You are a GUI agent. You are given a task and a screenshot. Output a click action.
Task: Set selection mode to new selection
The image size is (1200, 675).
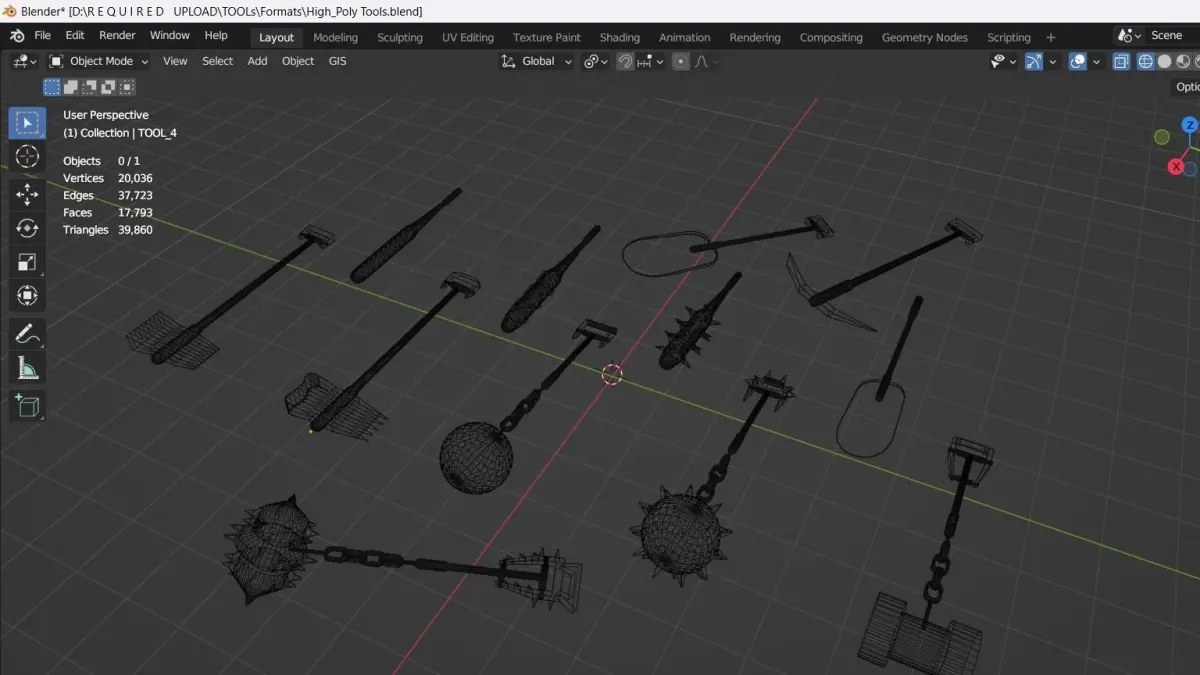click(x=51, y=87)
